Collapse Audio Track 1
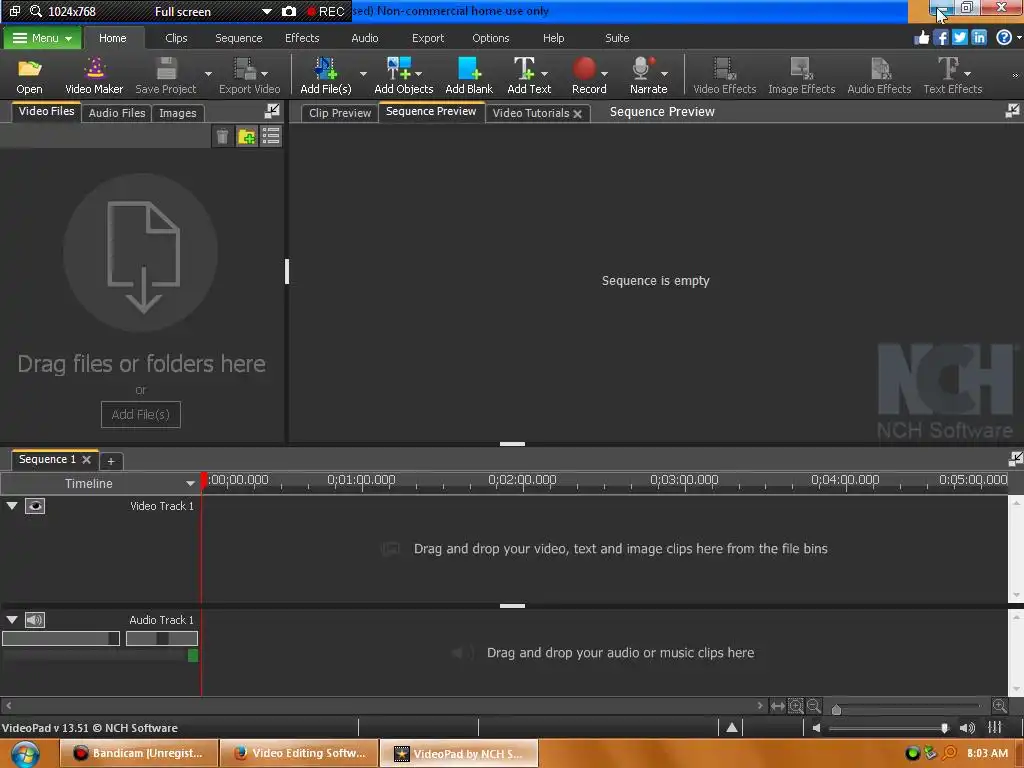Viewport: 1024px width, 768px height. (12, 620)
